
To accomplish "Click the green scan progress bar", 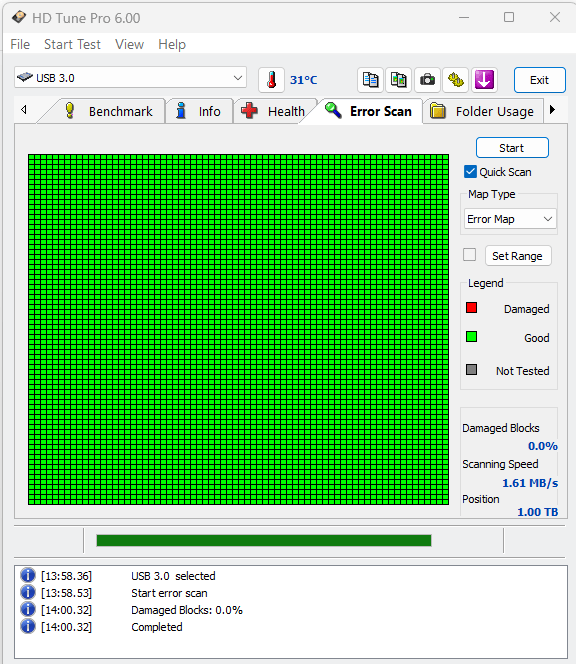I will click(264, 540).
